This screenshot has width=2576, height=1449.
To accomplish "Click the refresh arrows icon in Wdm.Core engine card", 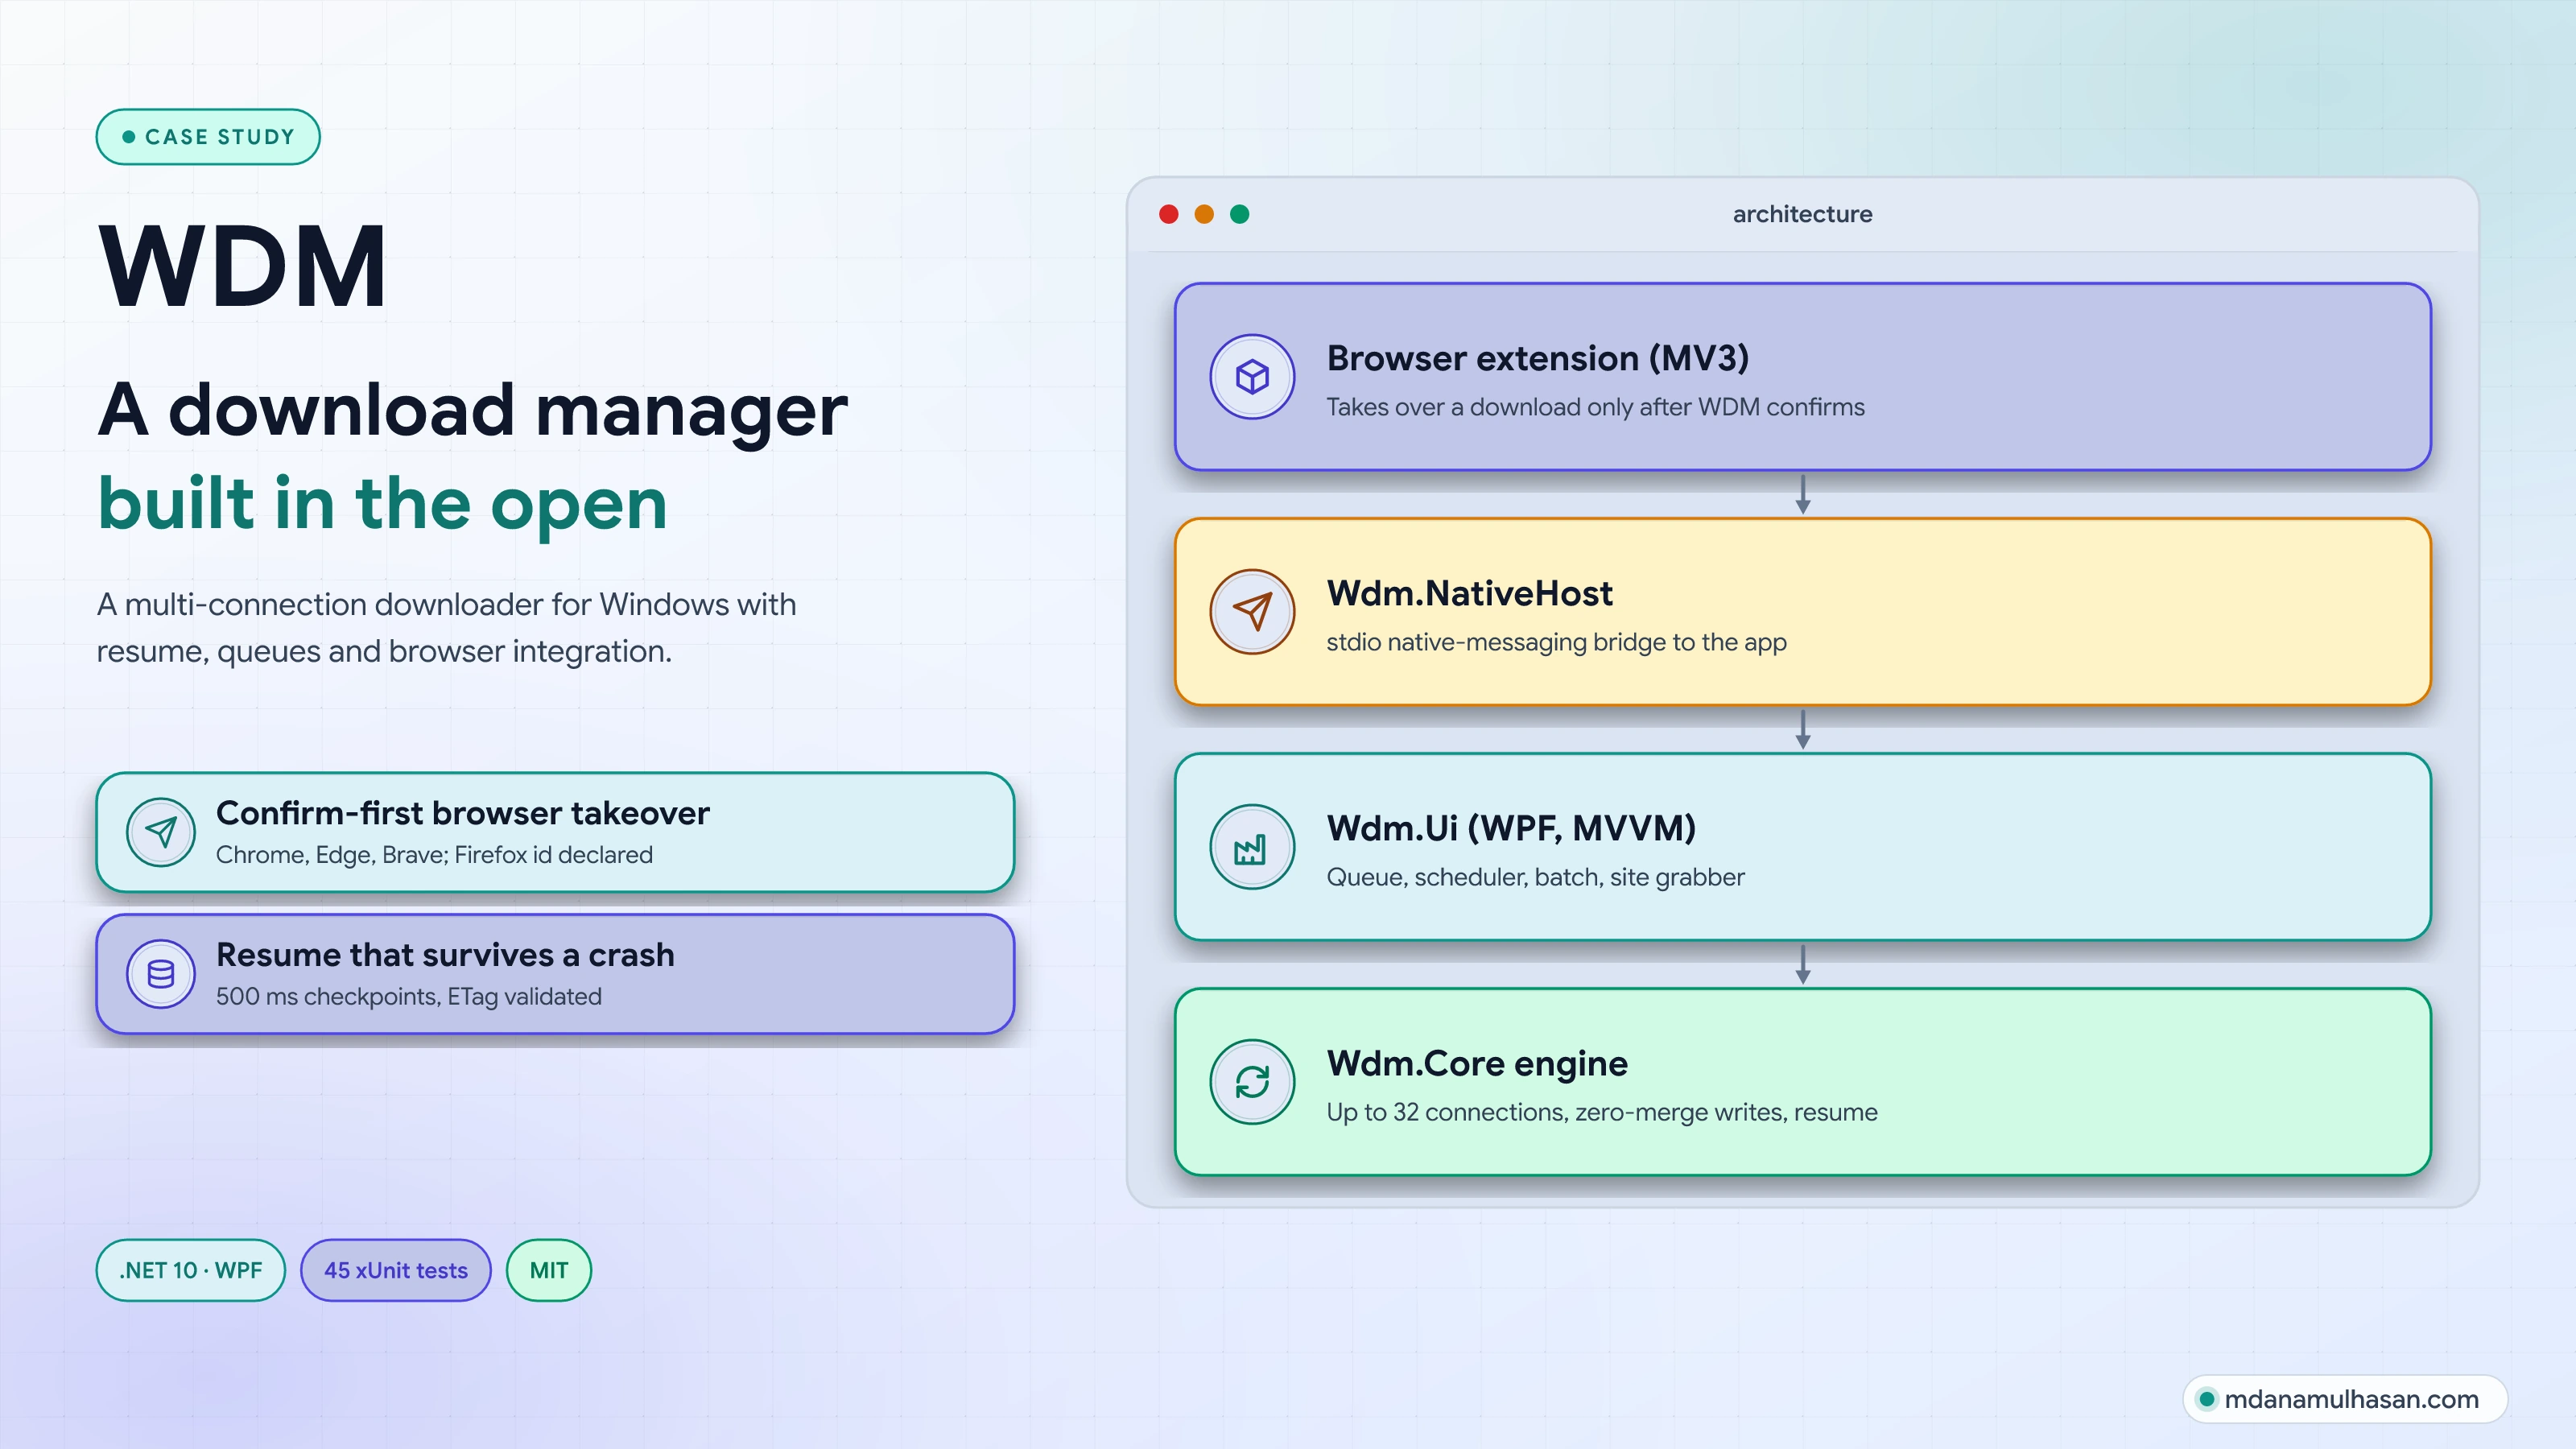I will click(x=1252, y=1082).
